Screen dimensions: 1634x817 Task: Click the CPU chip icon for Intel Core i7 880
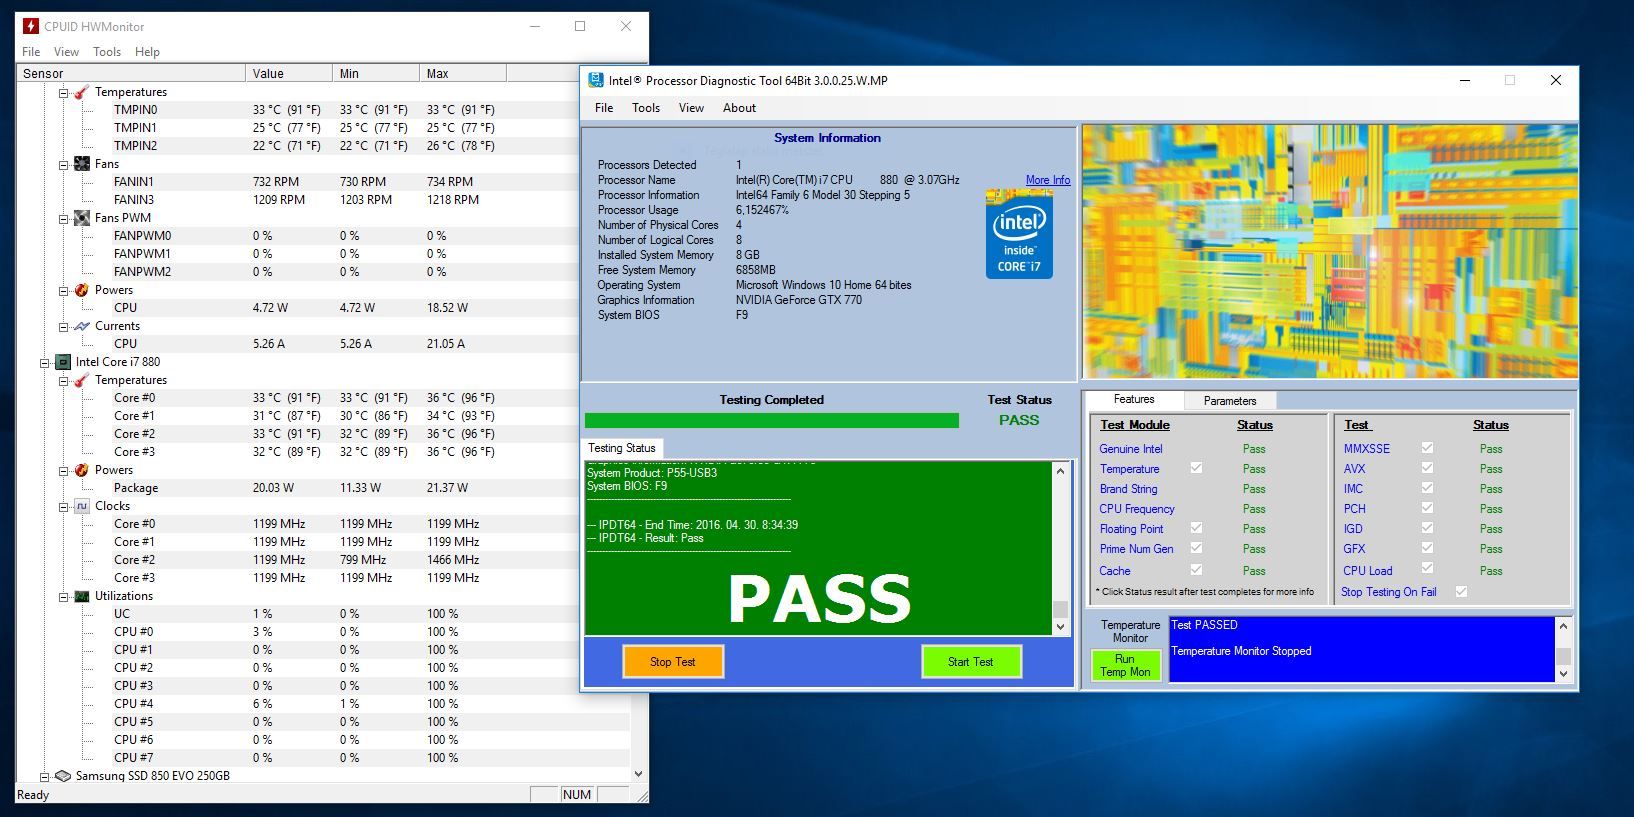62,362
